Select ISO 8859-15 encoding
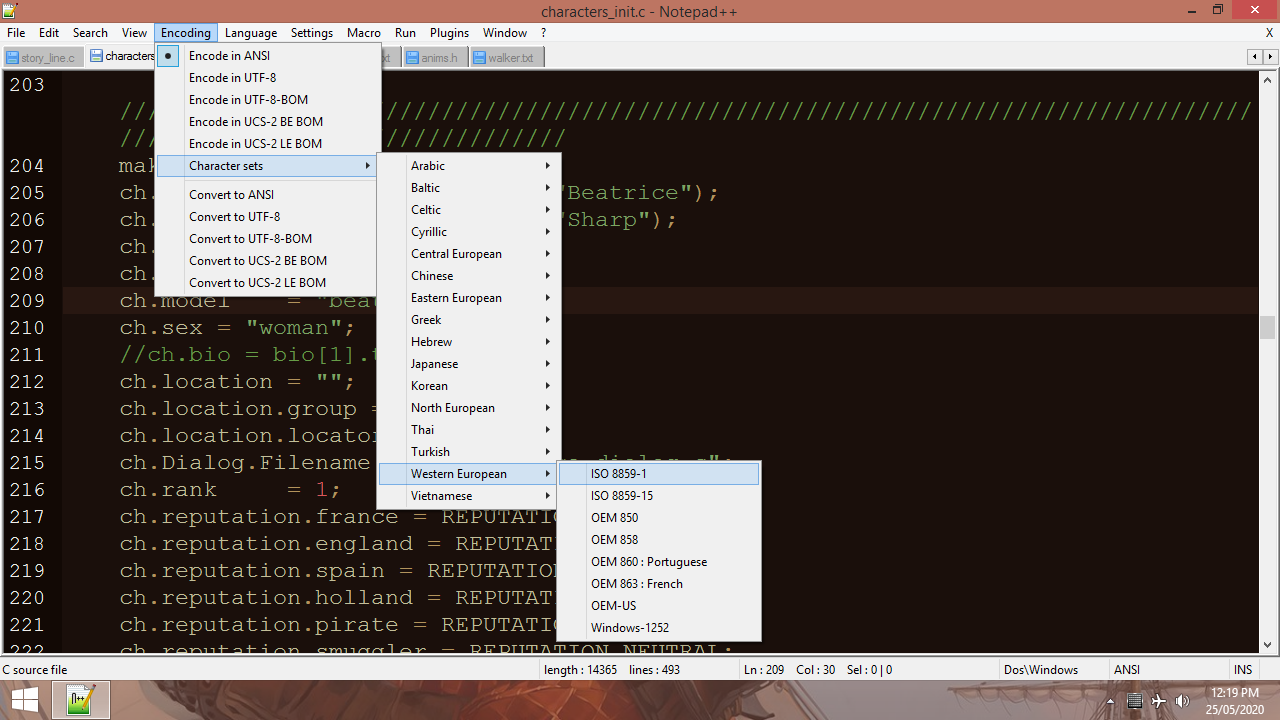The image size is (1280, 720). point(659,496)
